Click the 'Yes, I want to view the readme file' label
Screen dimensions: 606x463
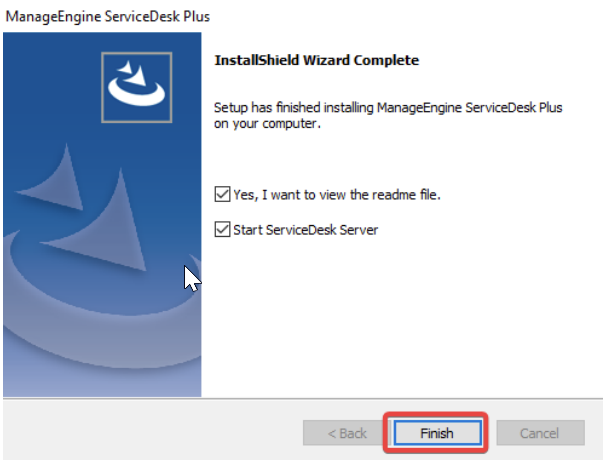pyautogui.click(x=336, y=194)
